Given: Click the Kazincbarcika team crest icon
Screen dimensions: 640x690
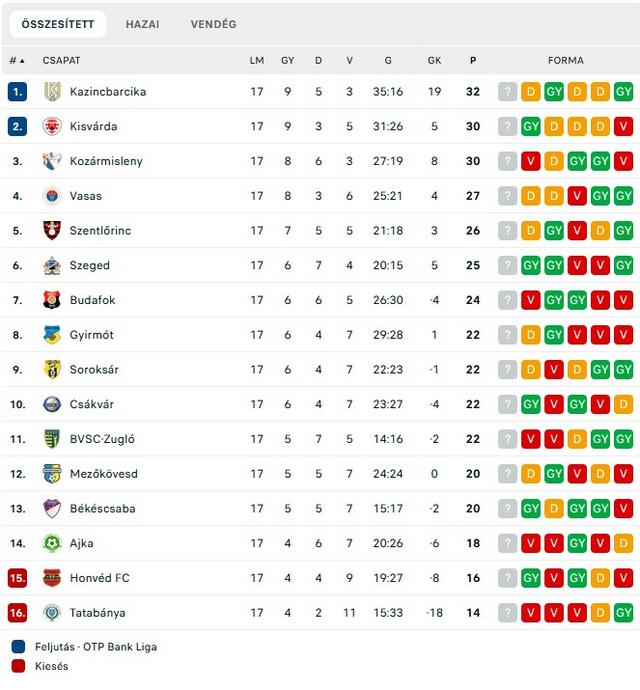Looking at the screenshot, I should [x=52, y=92].
